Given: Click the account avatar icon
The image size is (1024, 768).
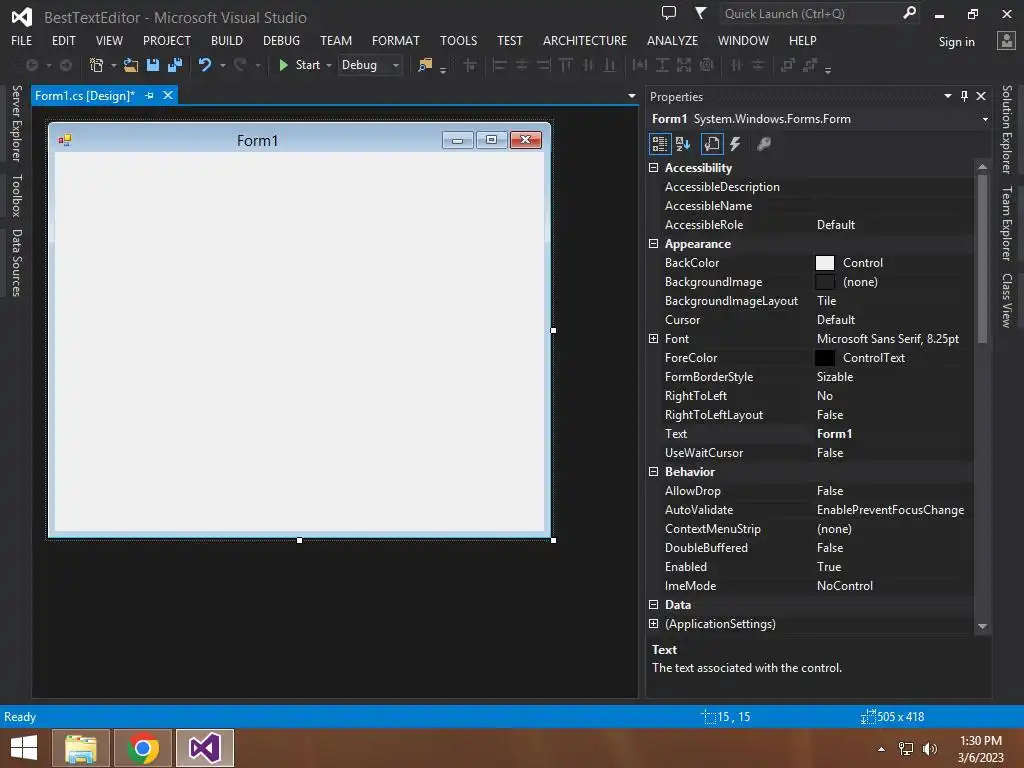Looking at the screenshot, I should pos(1006,41).
